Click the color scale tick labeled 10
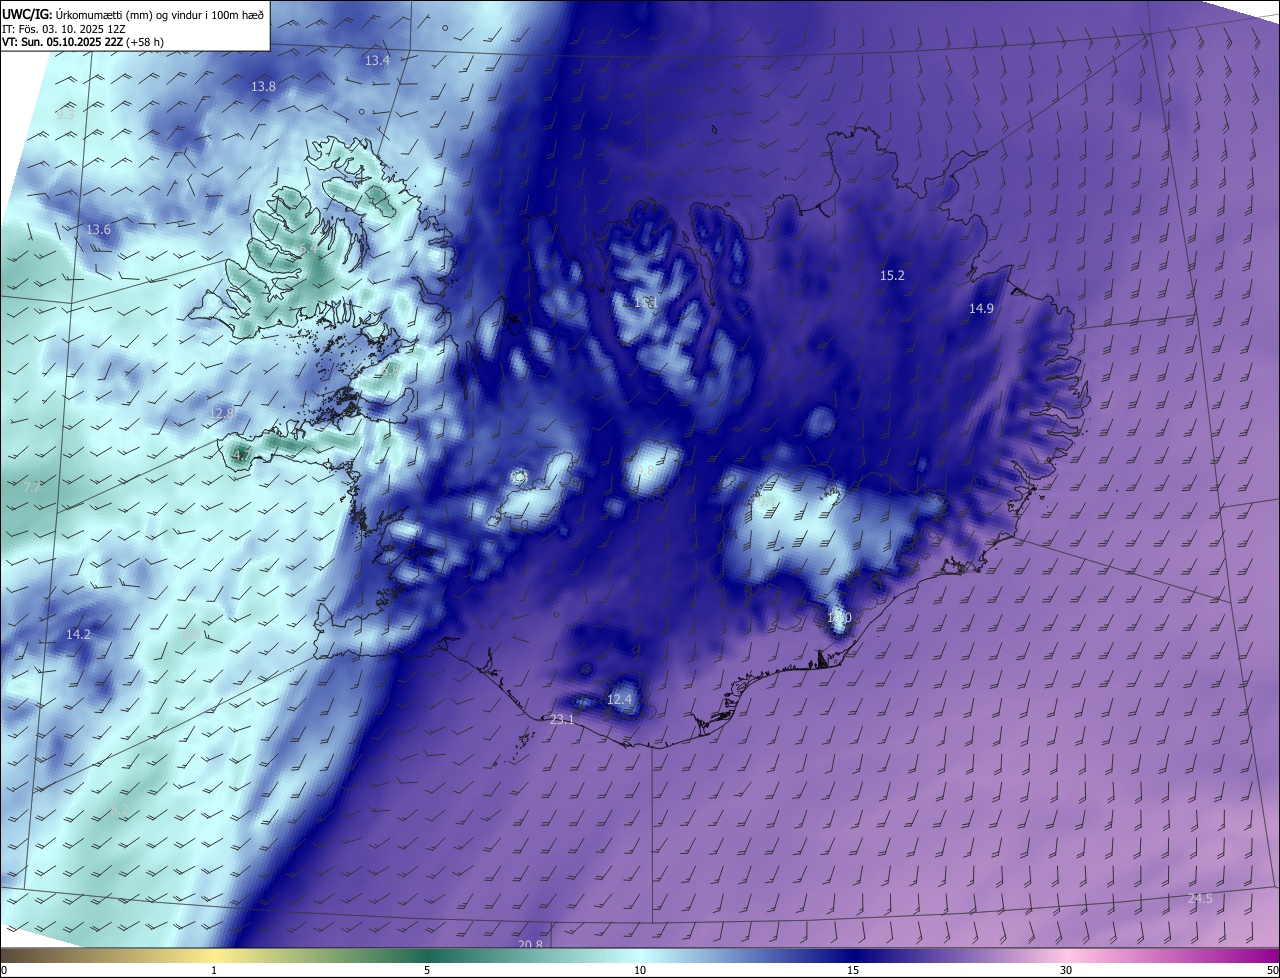This screenshot has height=978, width=1280. coord(640,970)
